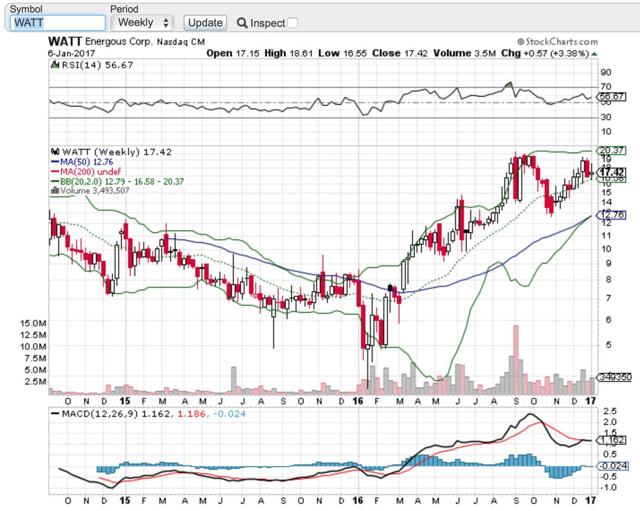Click the Chg +0.57 (+3.38%) header value
This screenshot has height=511, width=640.
[x=545, y=53]
